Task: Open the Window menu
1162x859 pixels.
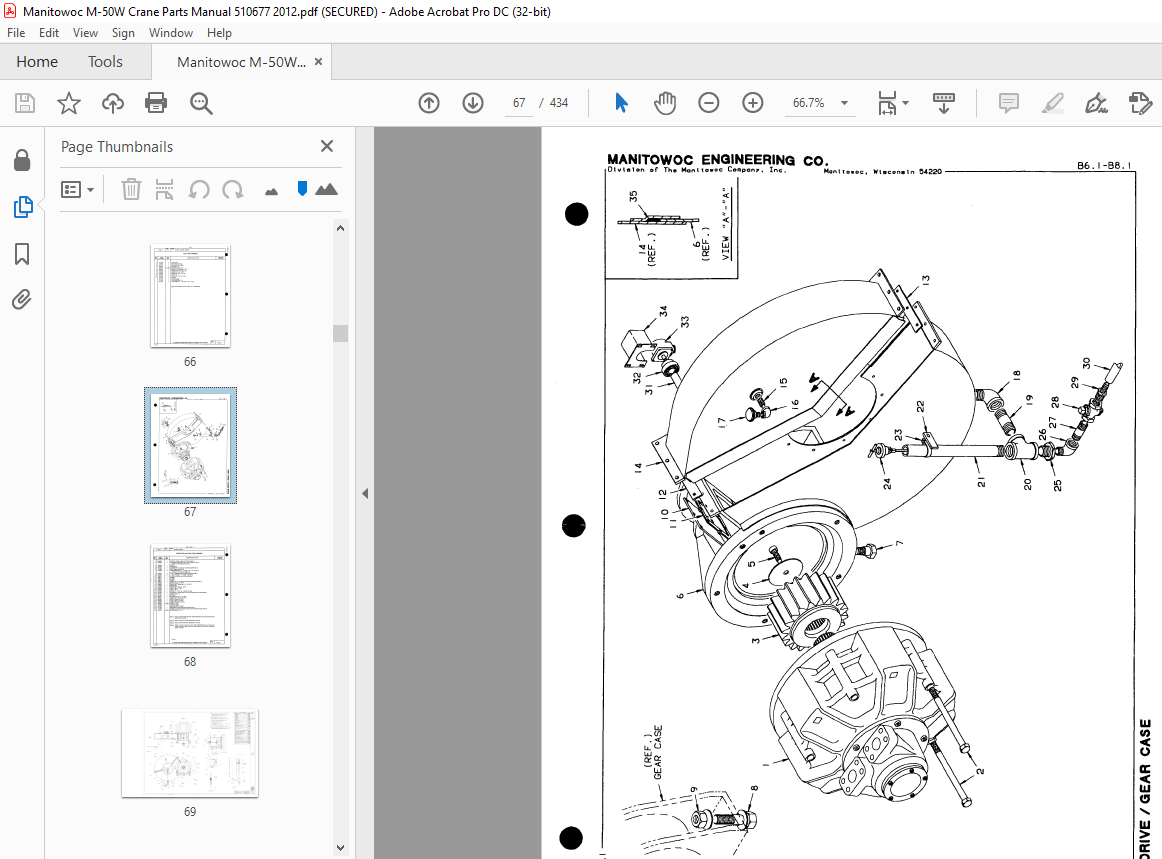Action: coord(170,33)
